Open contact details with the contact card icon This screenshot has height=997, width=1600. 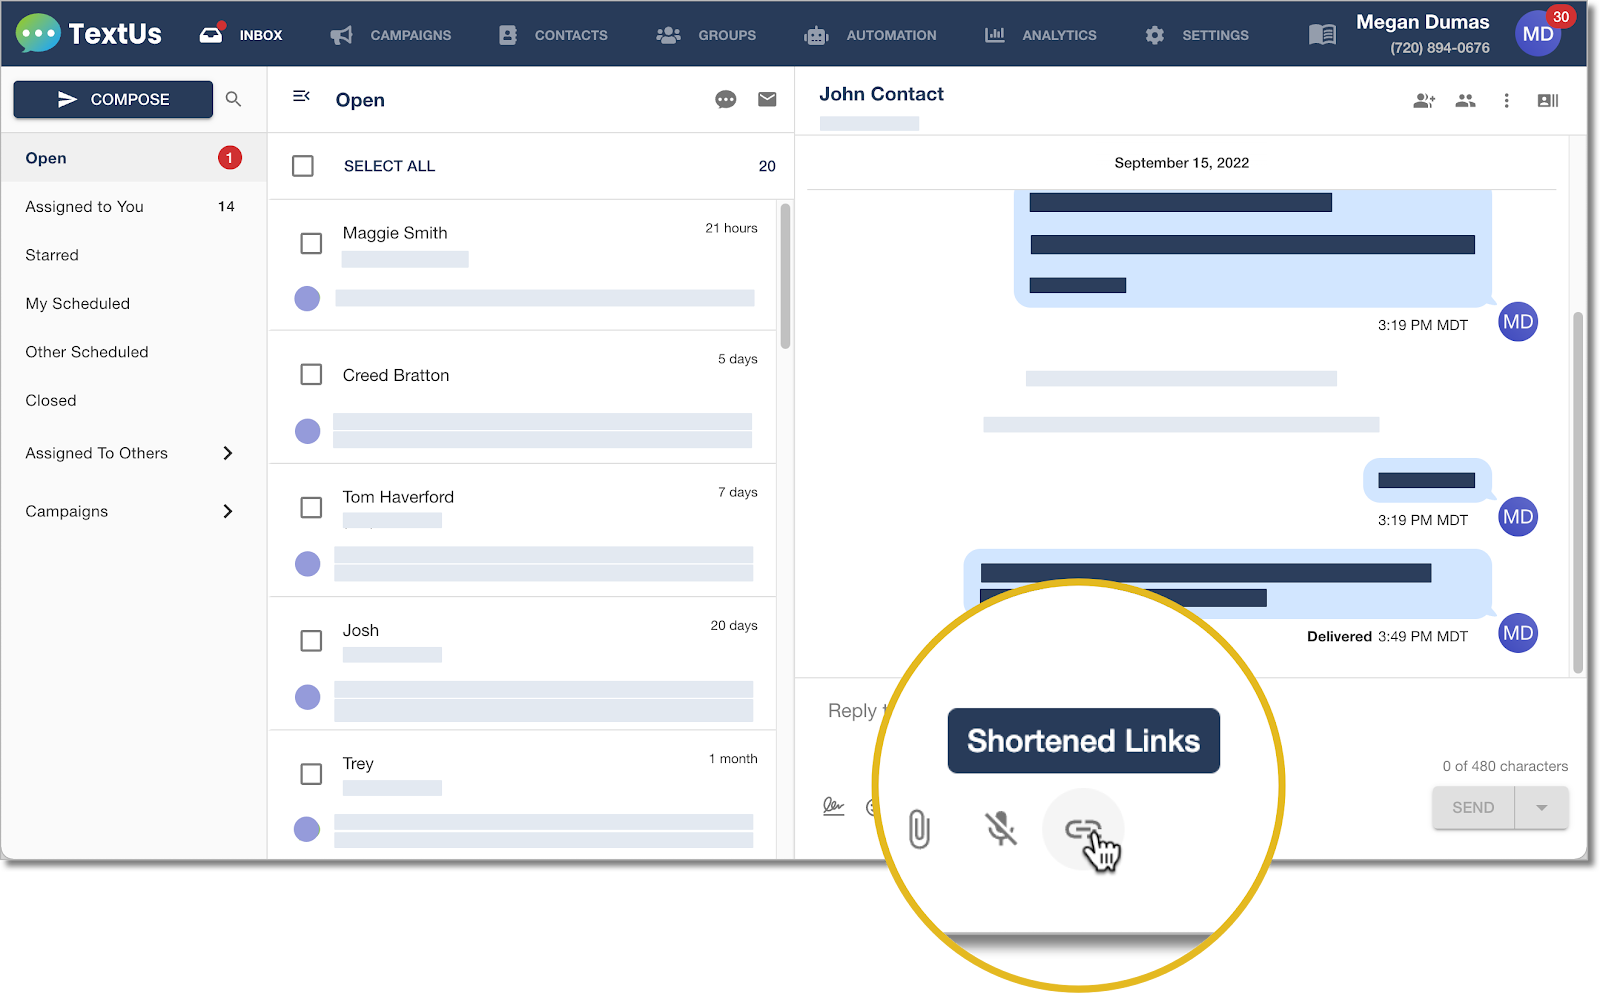1546,100
